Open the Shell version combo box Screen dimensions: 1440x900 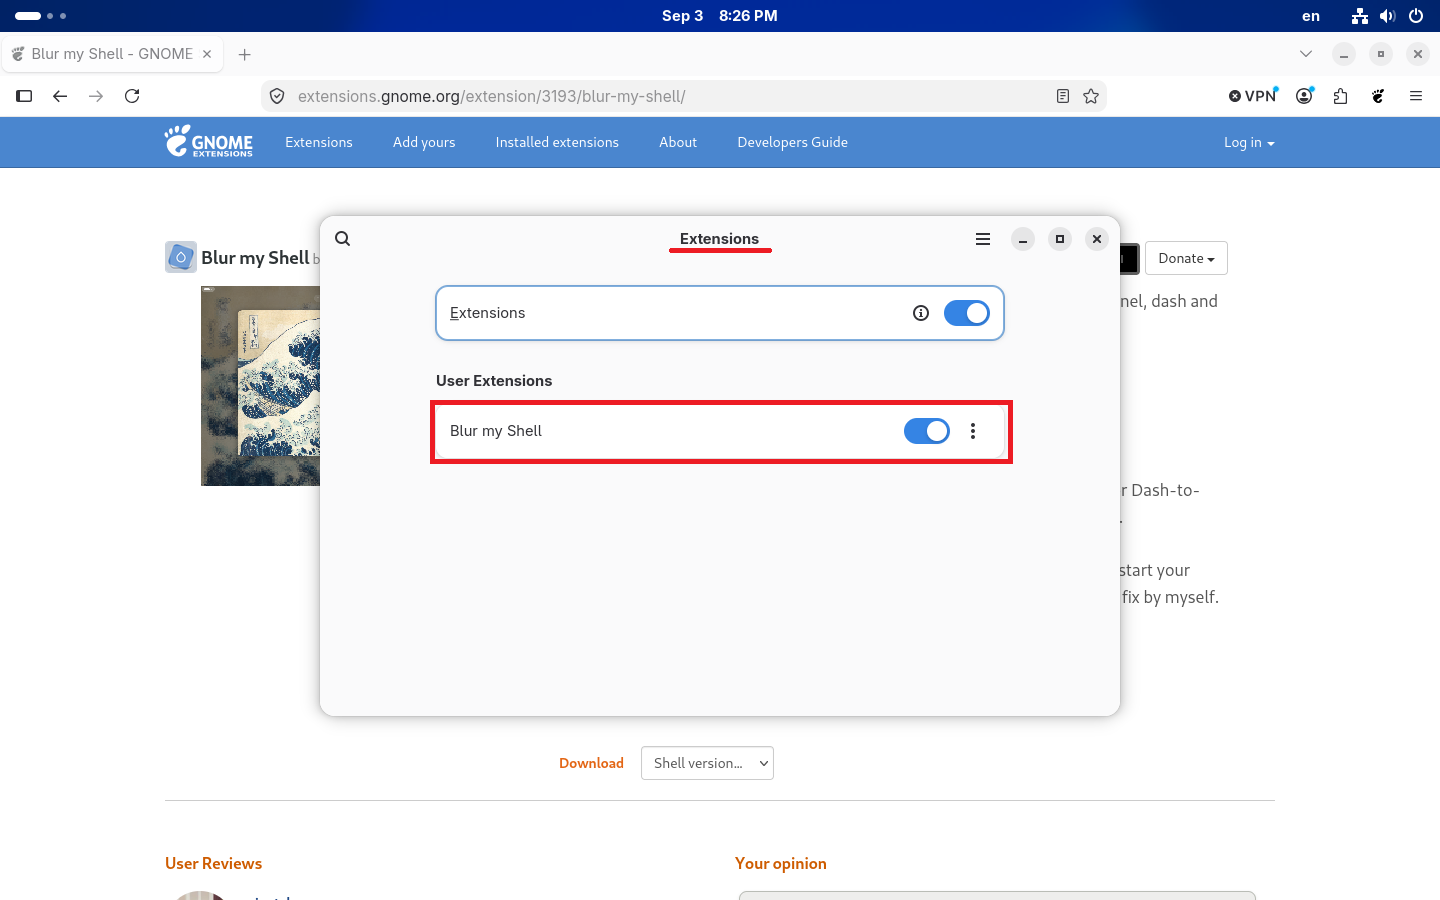coord(707,763)
